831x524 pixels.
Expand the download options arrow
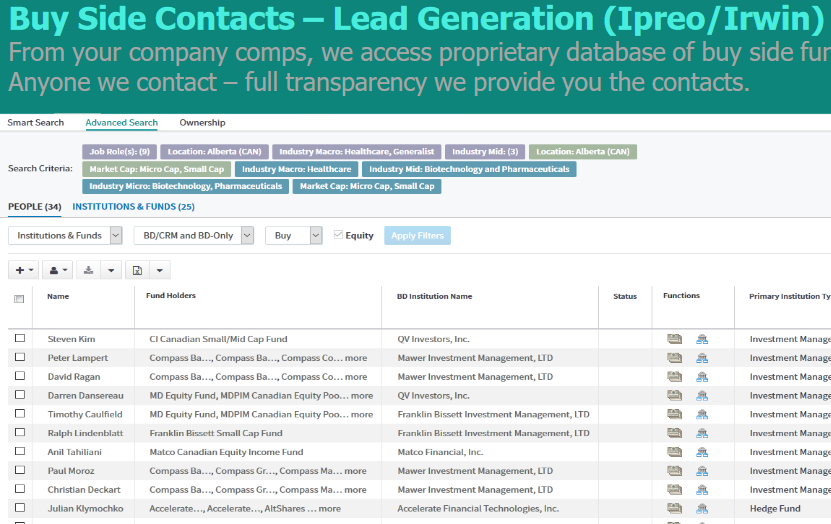coord(111,270)
